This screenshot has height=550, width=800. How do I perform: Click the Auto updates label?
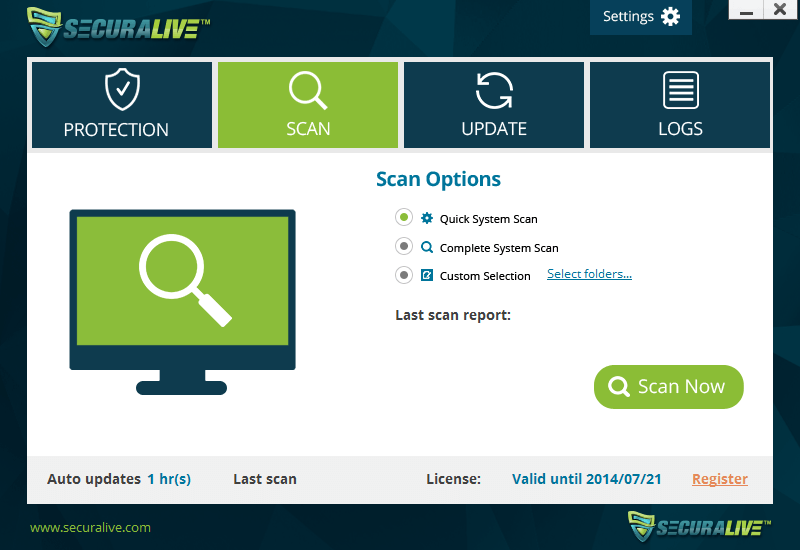pyautogui.click(x=94, y=479)
